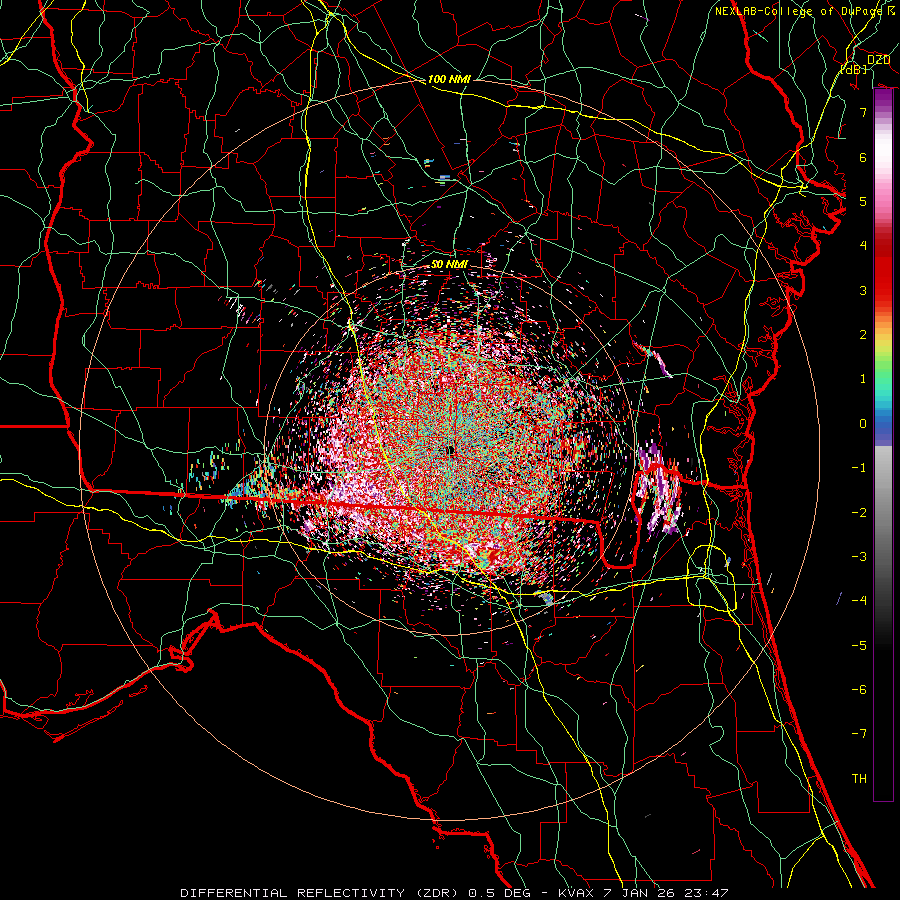Screen dimensions: 900x900
Task: Click the positive "2" scale value
Action: [863, 335]
